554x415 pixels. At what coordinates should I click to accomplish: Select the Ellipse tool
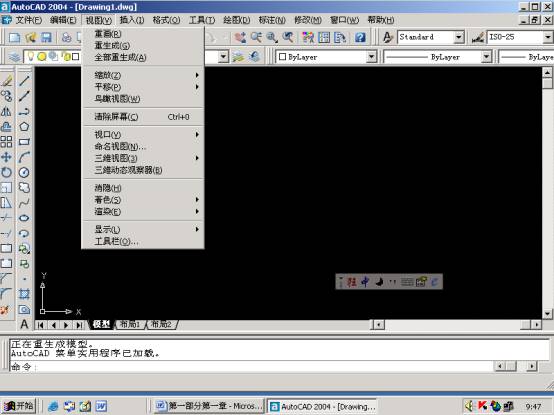coord(24,218)
